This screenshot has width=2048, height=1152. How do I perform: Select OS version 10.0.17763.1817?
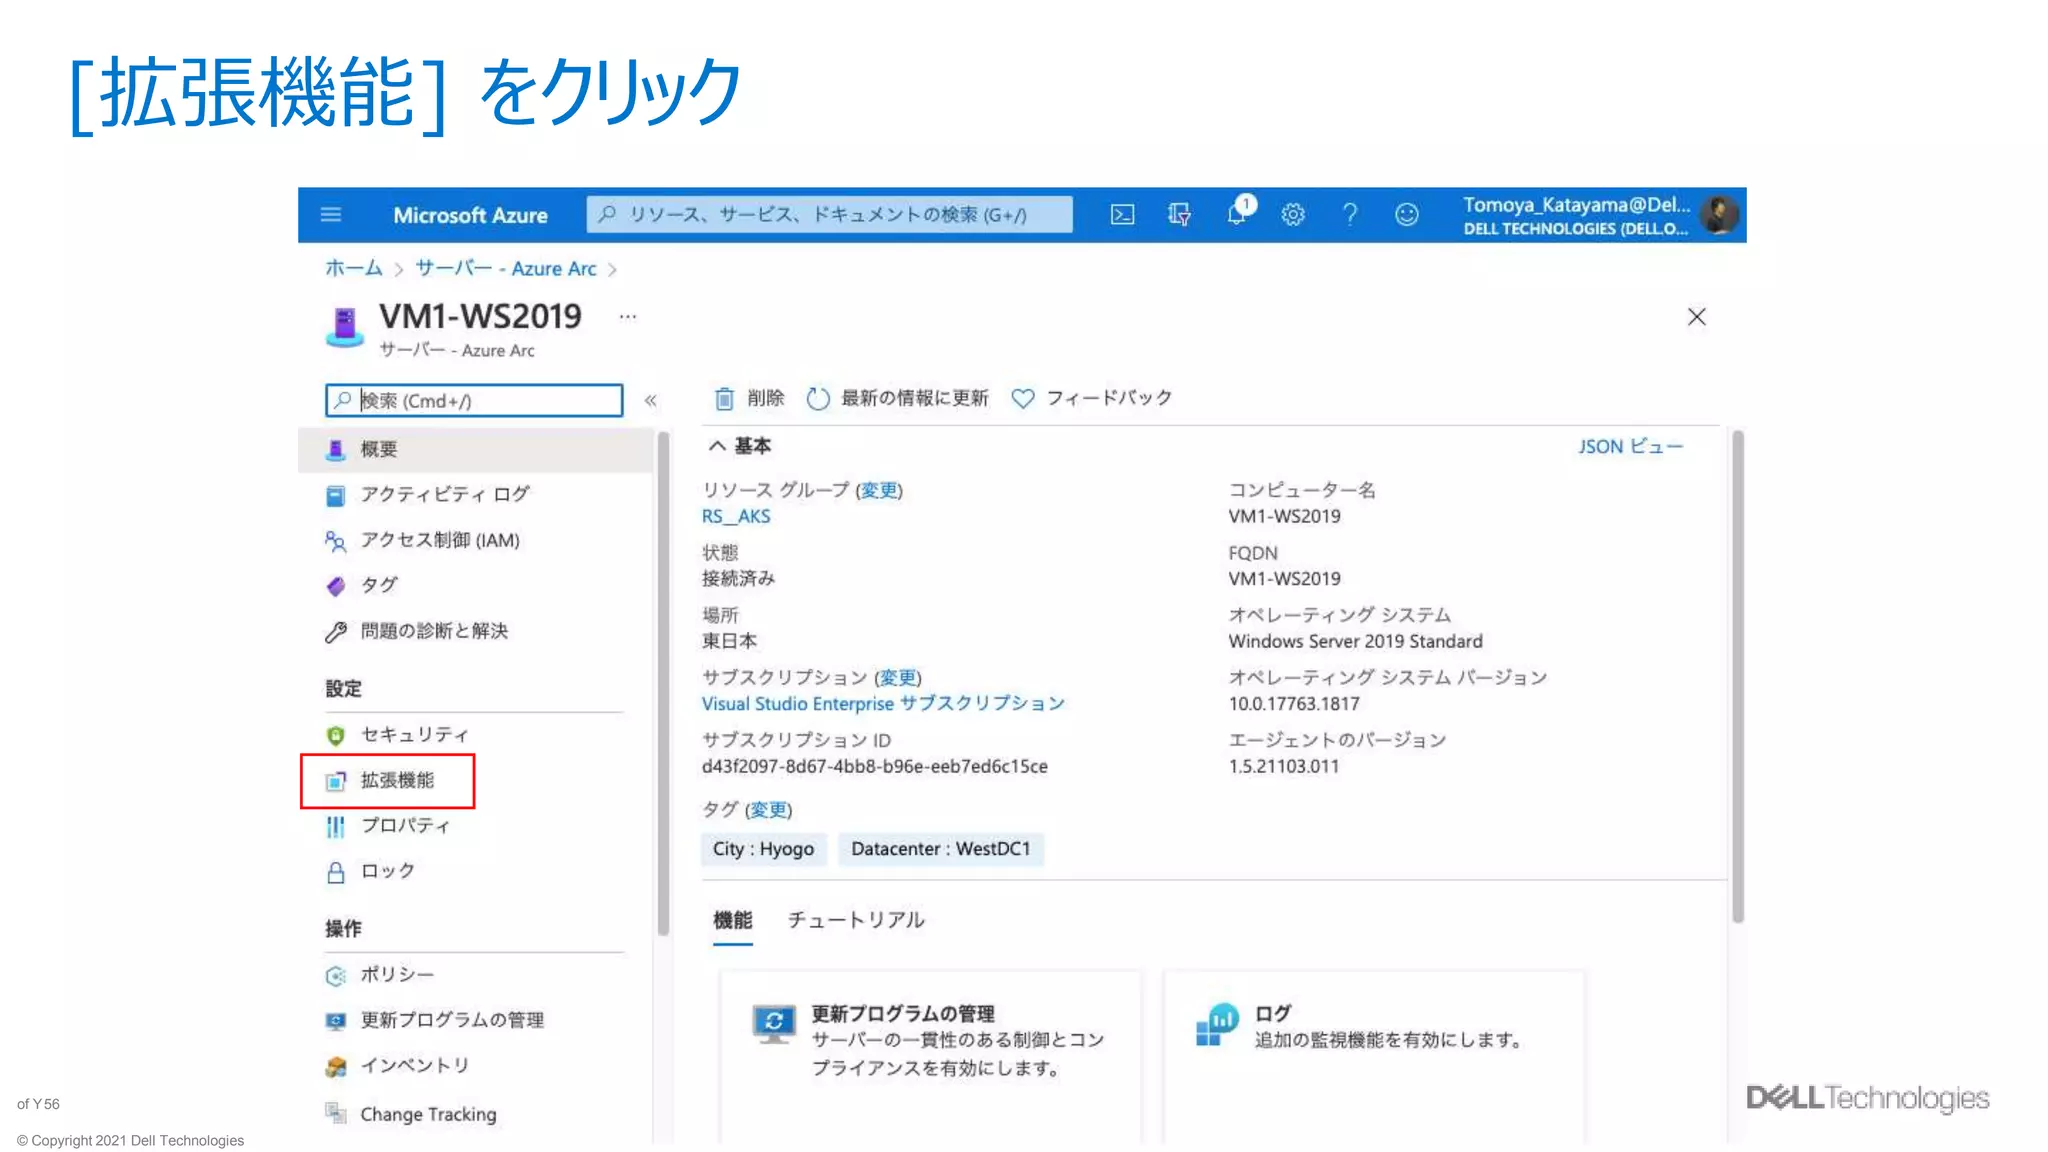pos(1294,704)
